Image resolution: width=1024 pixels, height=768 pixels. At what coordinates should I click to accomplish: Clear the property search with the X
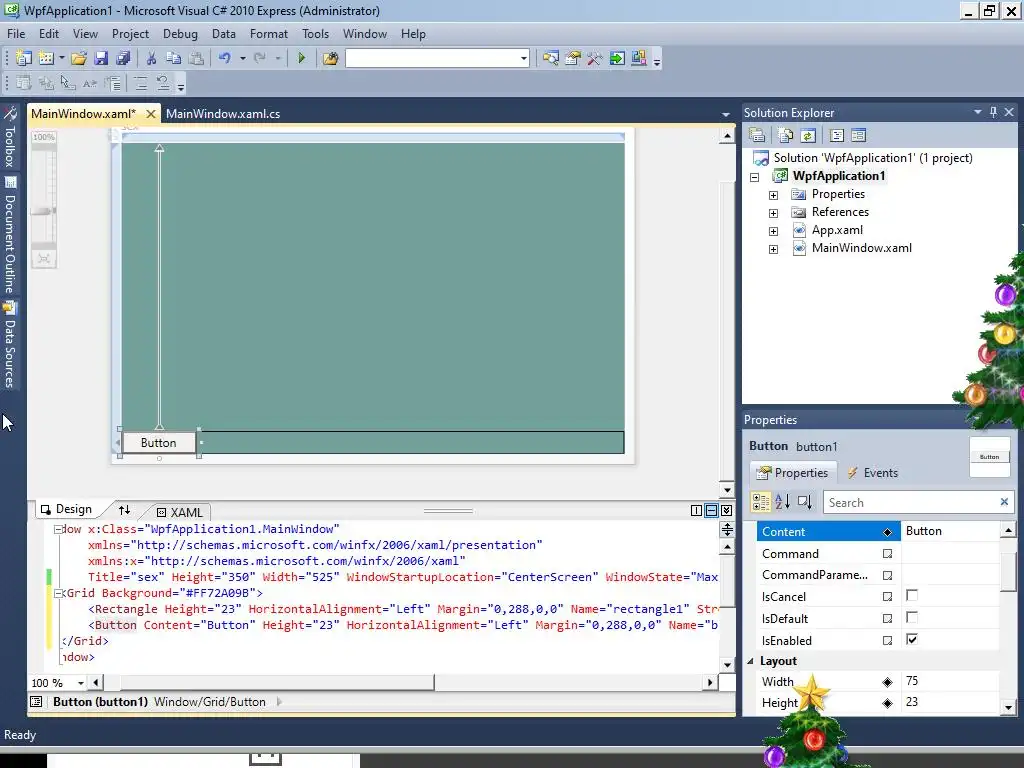pyautogui.click(x=1004, y=502)
